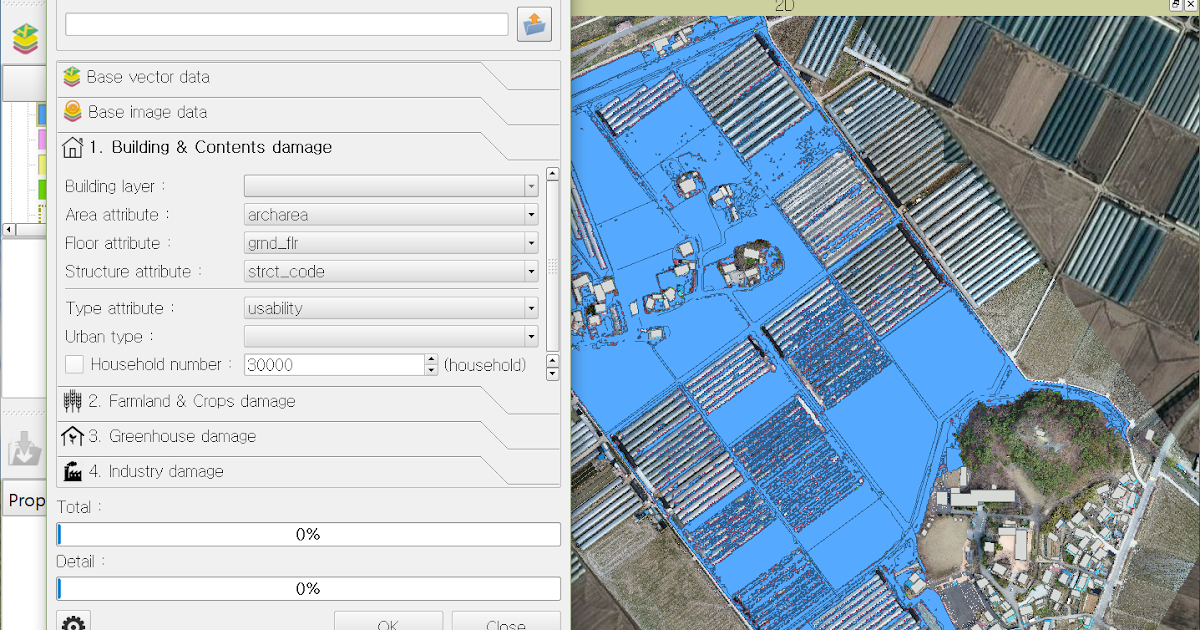The height and width of the screenshot is (630, 1200).
Task: Click the orange folder import icon
Action: [534, 24]
